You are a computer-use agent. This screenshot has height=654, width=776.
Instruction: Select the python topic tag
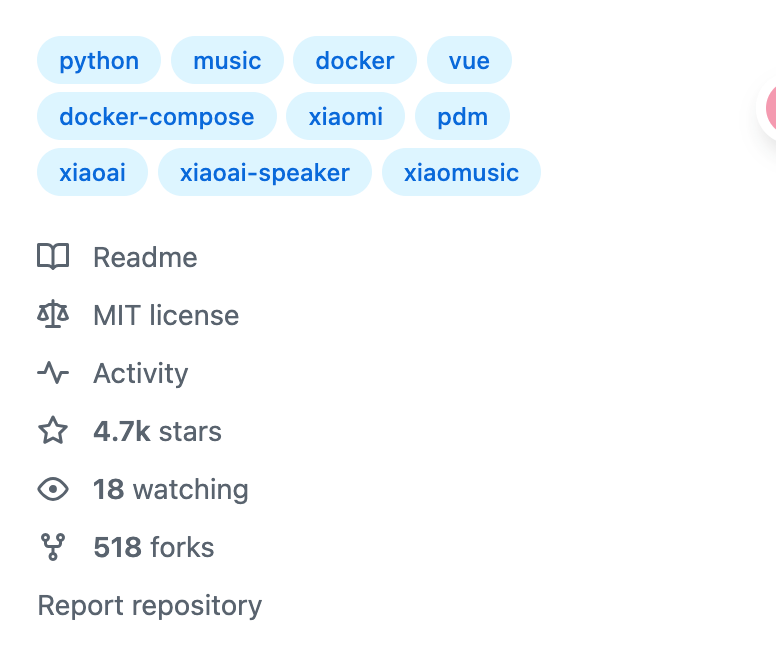coord(99,60)
